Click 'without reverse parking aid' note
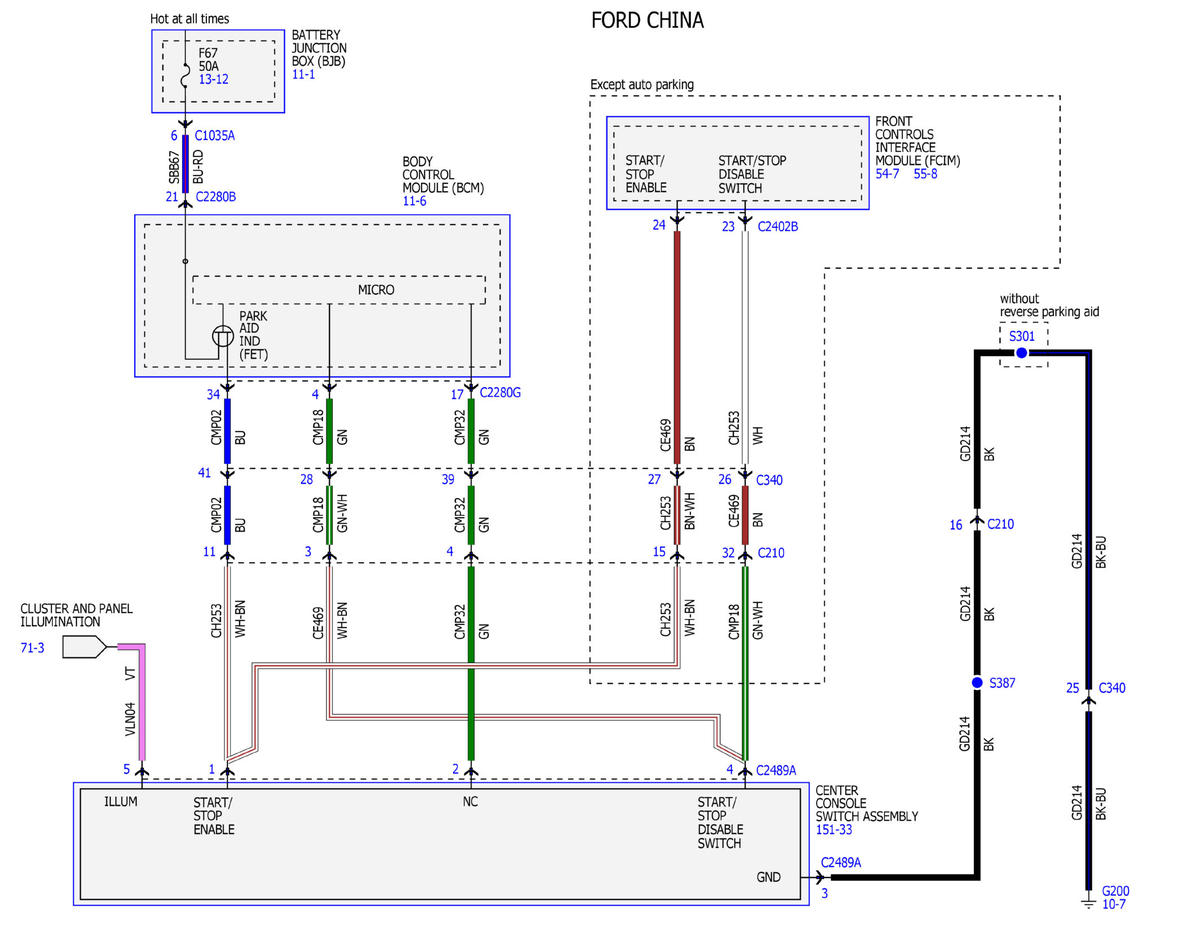This screenshot has width=1200, height=927. pyautogui.click(x=1049, y=306)
